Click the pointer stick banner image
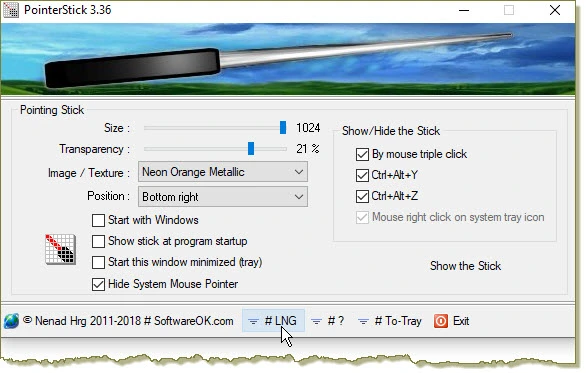 pos(288,59)
